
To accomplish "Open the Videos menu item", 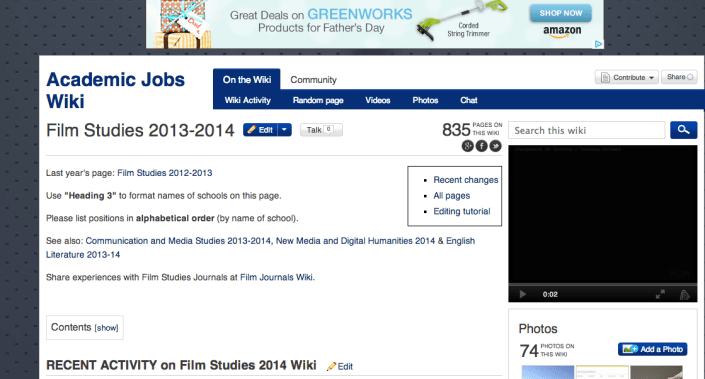I will [378, 100].
